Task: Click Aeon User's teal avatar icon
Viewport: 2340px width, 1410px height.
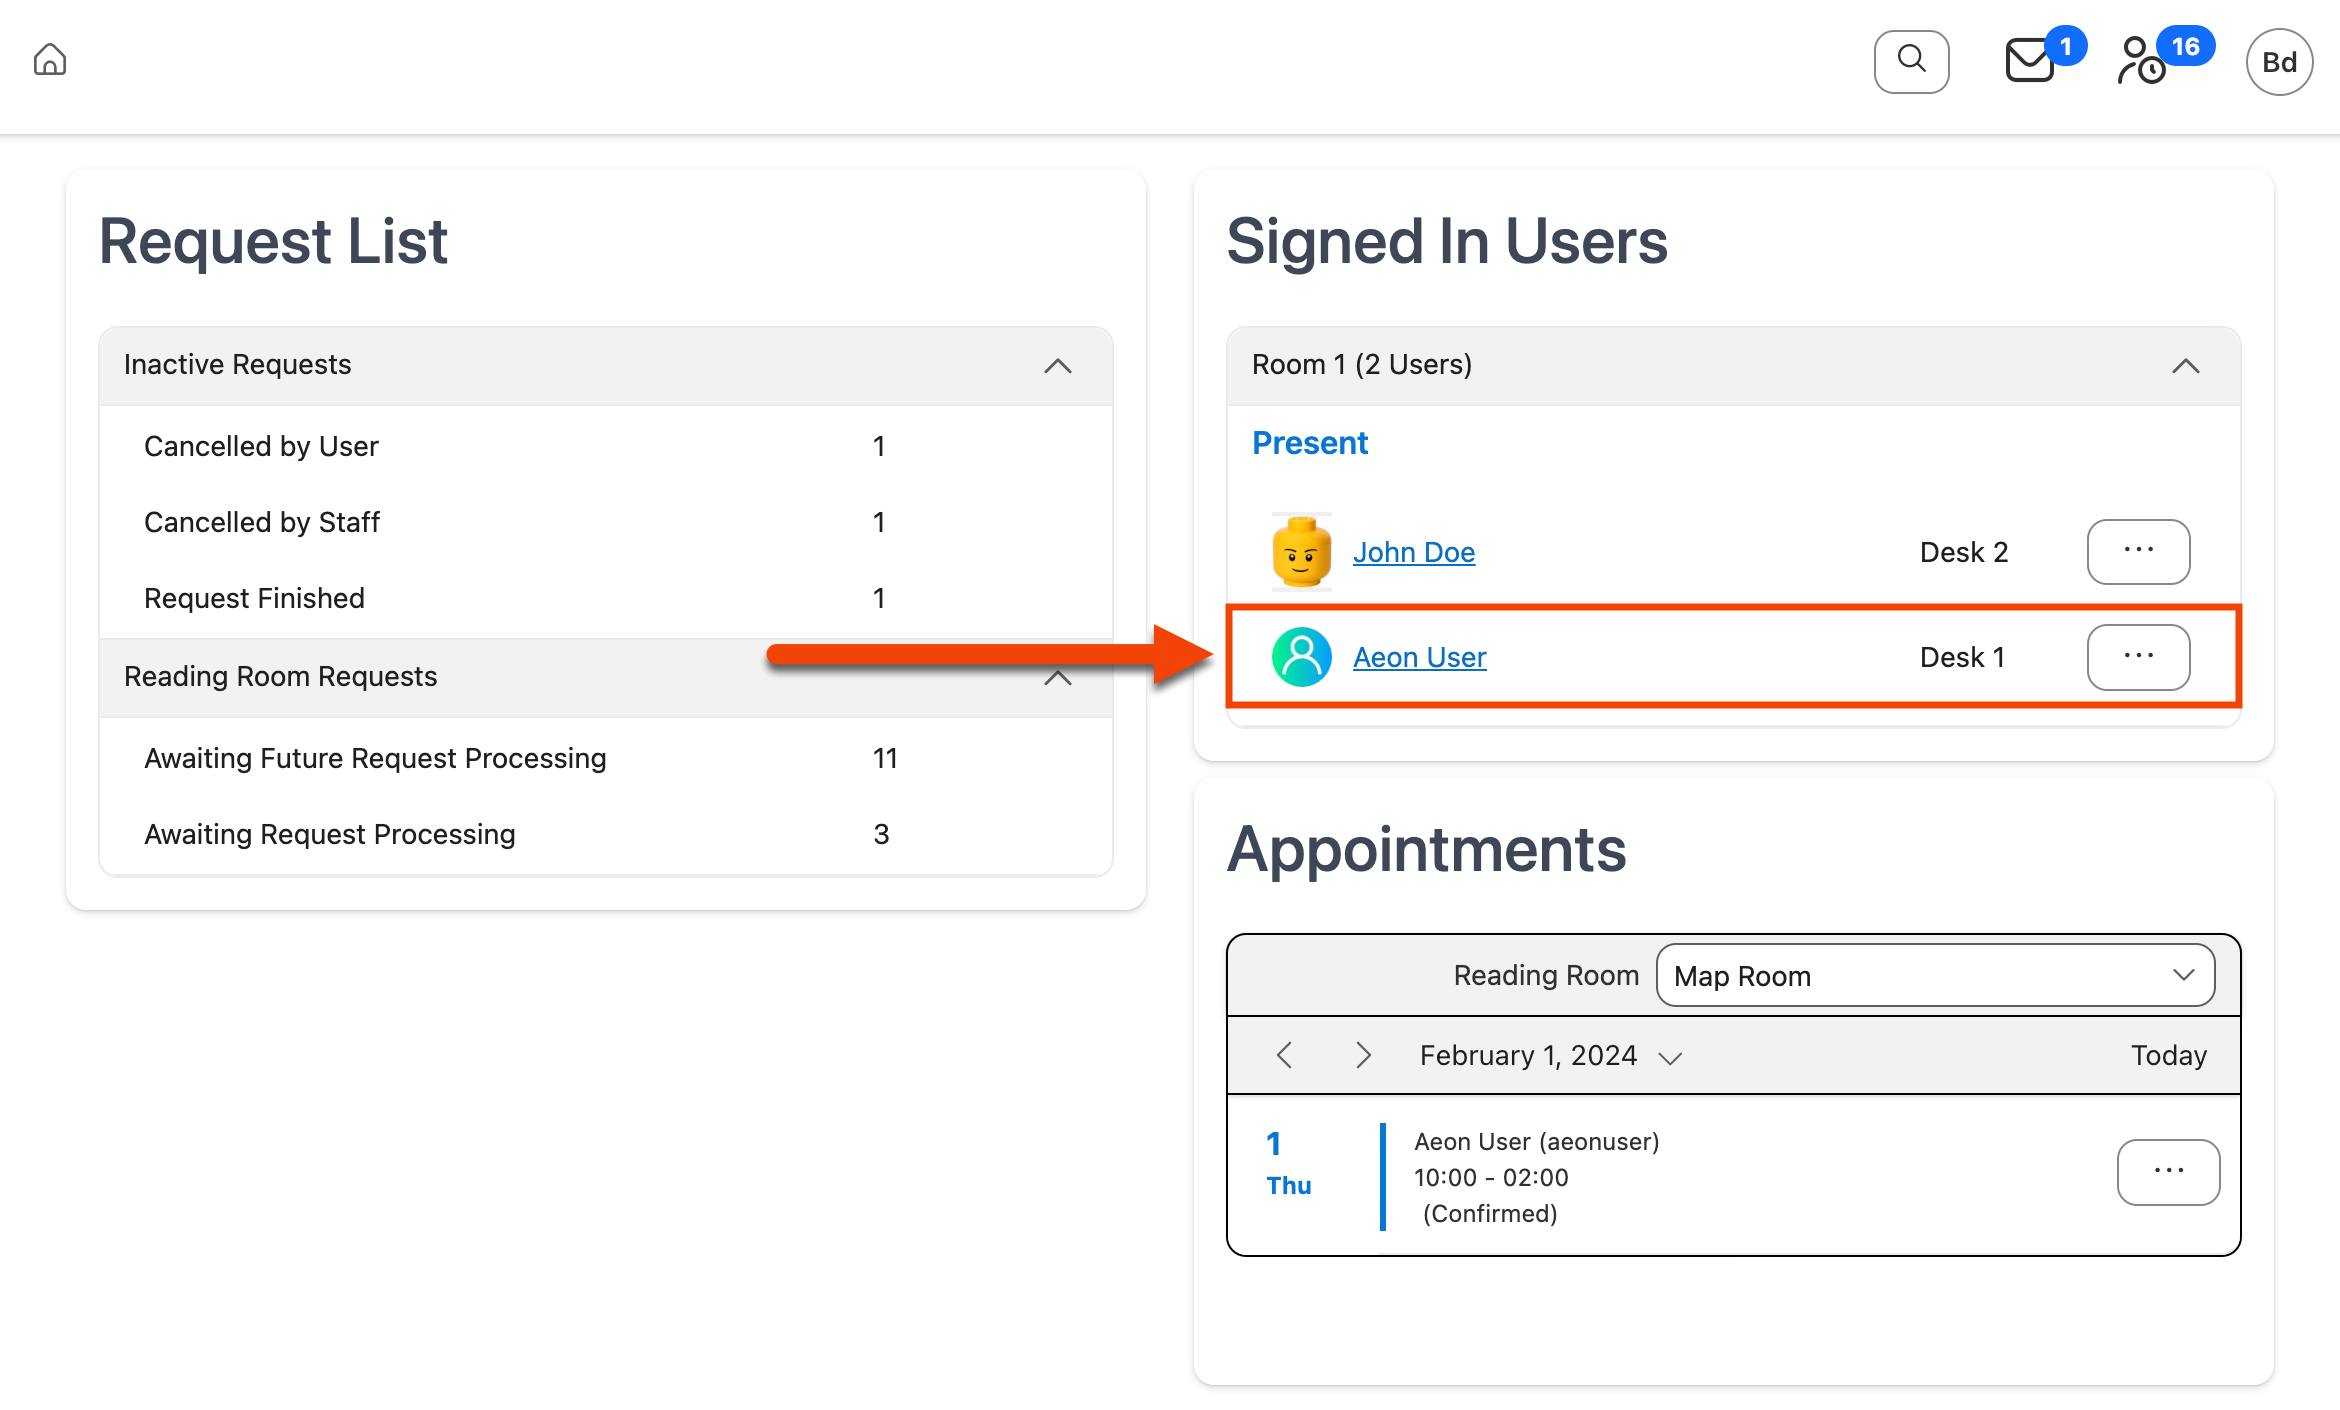Action: (1301, 657)
